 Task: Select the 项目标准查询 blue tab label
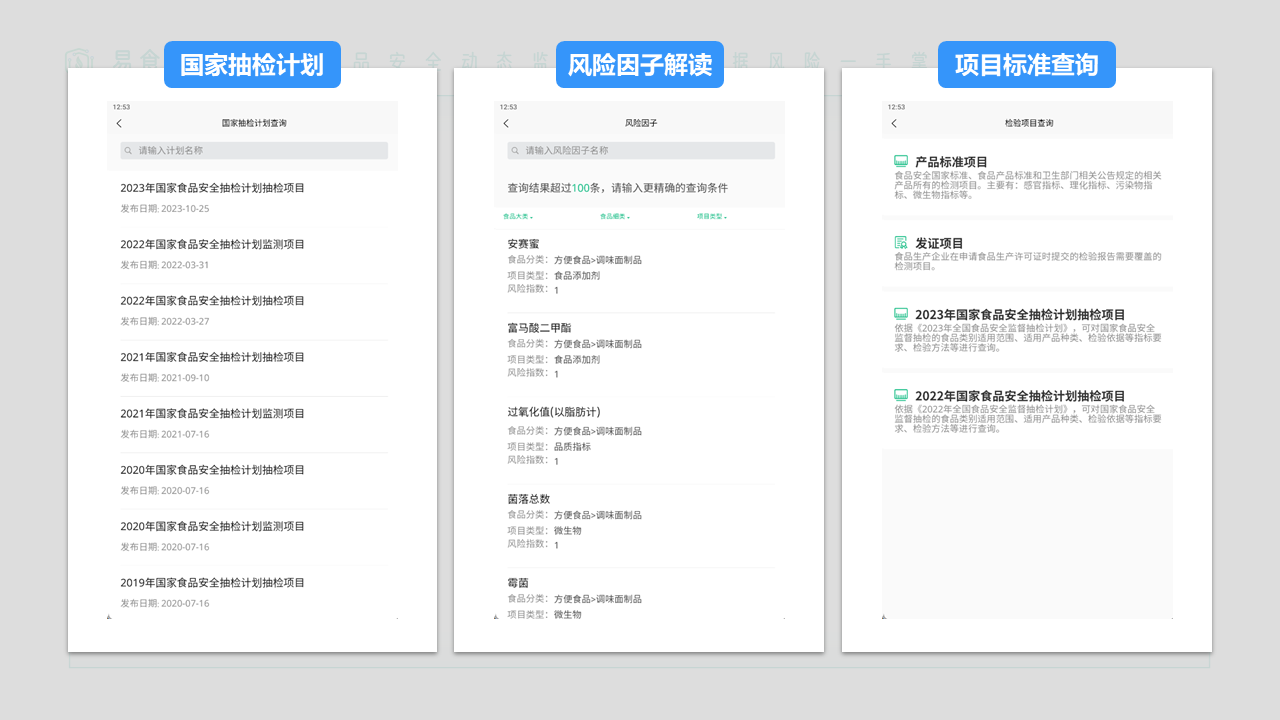(x=1026, y=65)
